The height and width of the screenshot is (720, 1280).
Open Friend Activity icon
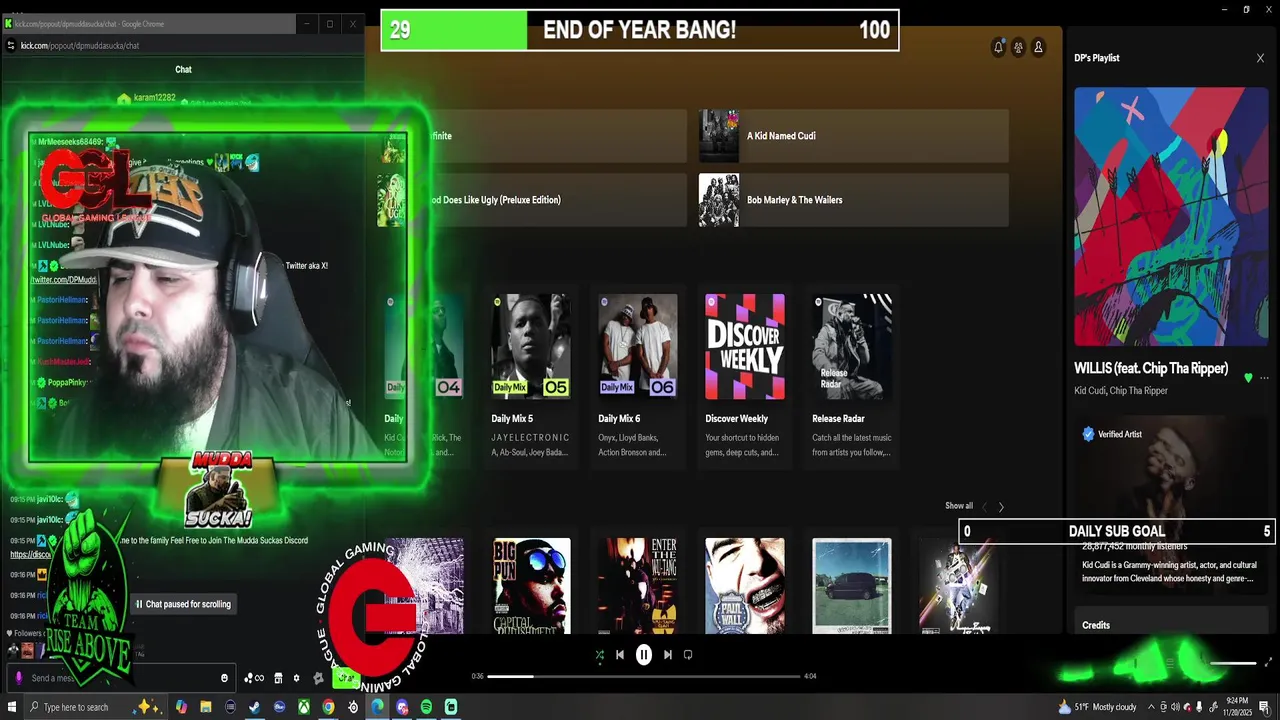coord(1018,47)
